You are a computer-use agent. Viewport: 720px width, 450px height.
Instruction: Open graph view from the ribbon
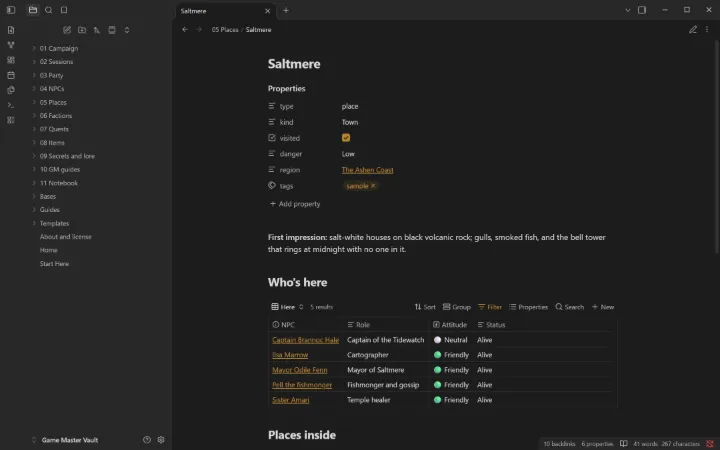(x=11, y=45)
